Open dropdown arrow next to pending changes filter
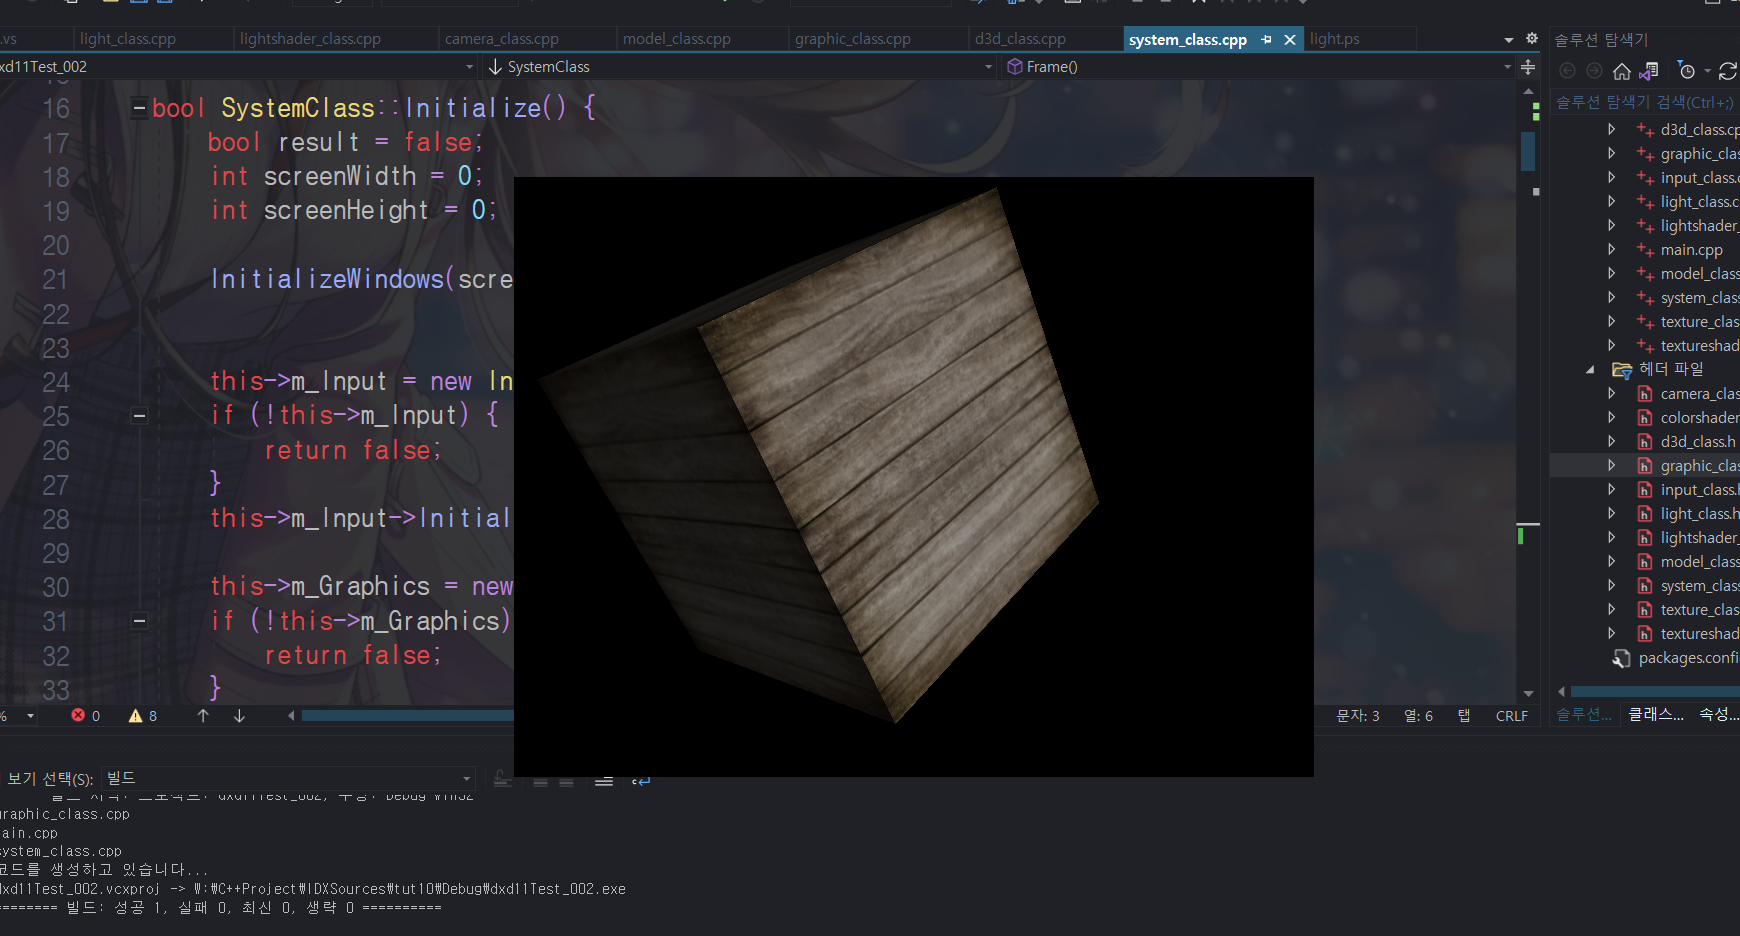1740x936 pixels. [1707, 71]
